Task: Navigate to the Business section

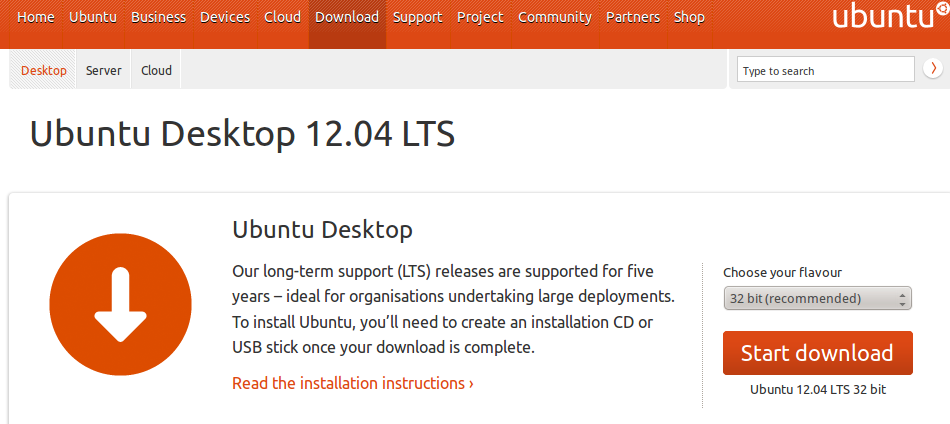Action: click(158, 17)
